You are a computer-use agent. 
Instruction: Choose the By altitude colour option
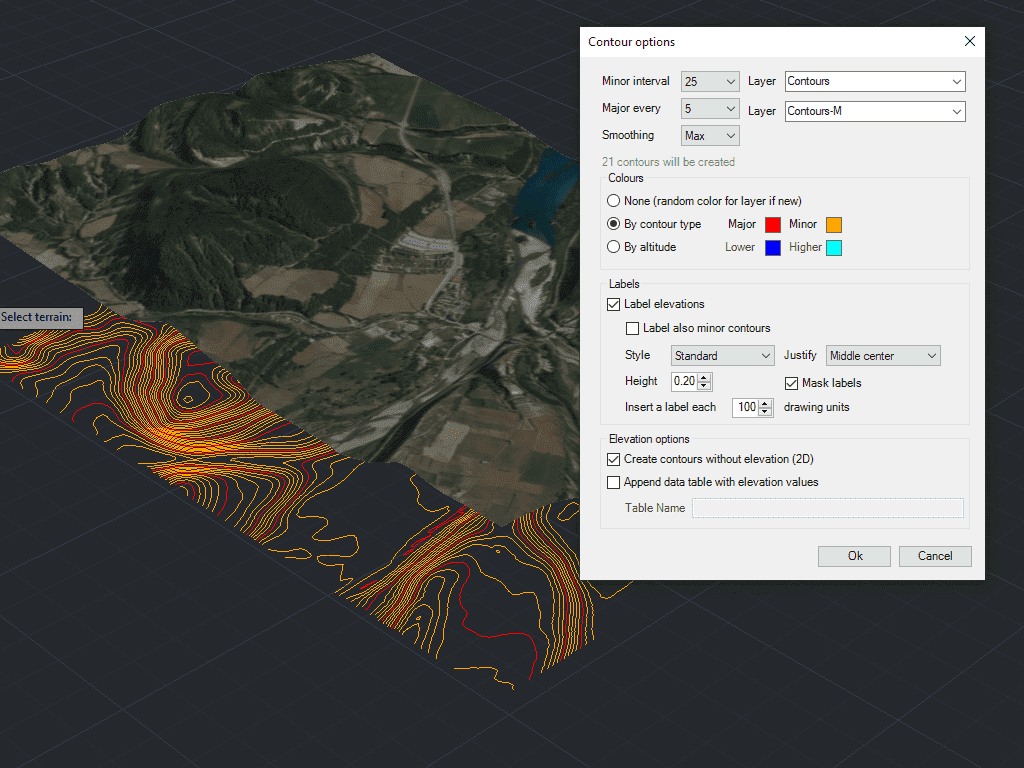pos(614,247)
